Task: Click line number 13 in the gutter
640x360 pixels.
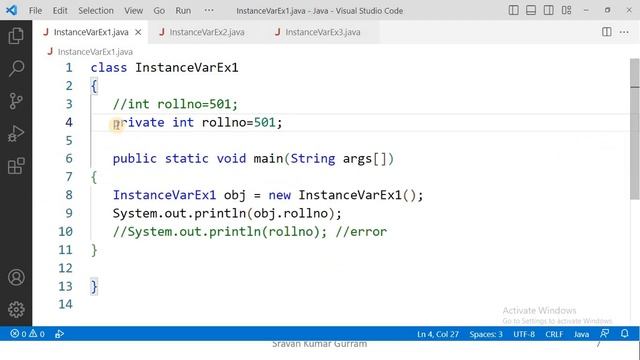Action: point(65,286)
